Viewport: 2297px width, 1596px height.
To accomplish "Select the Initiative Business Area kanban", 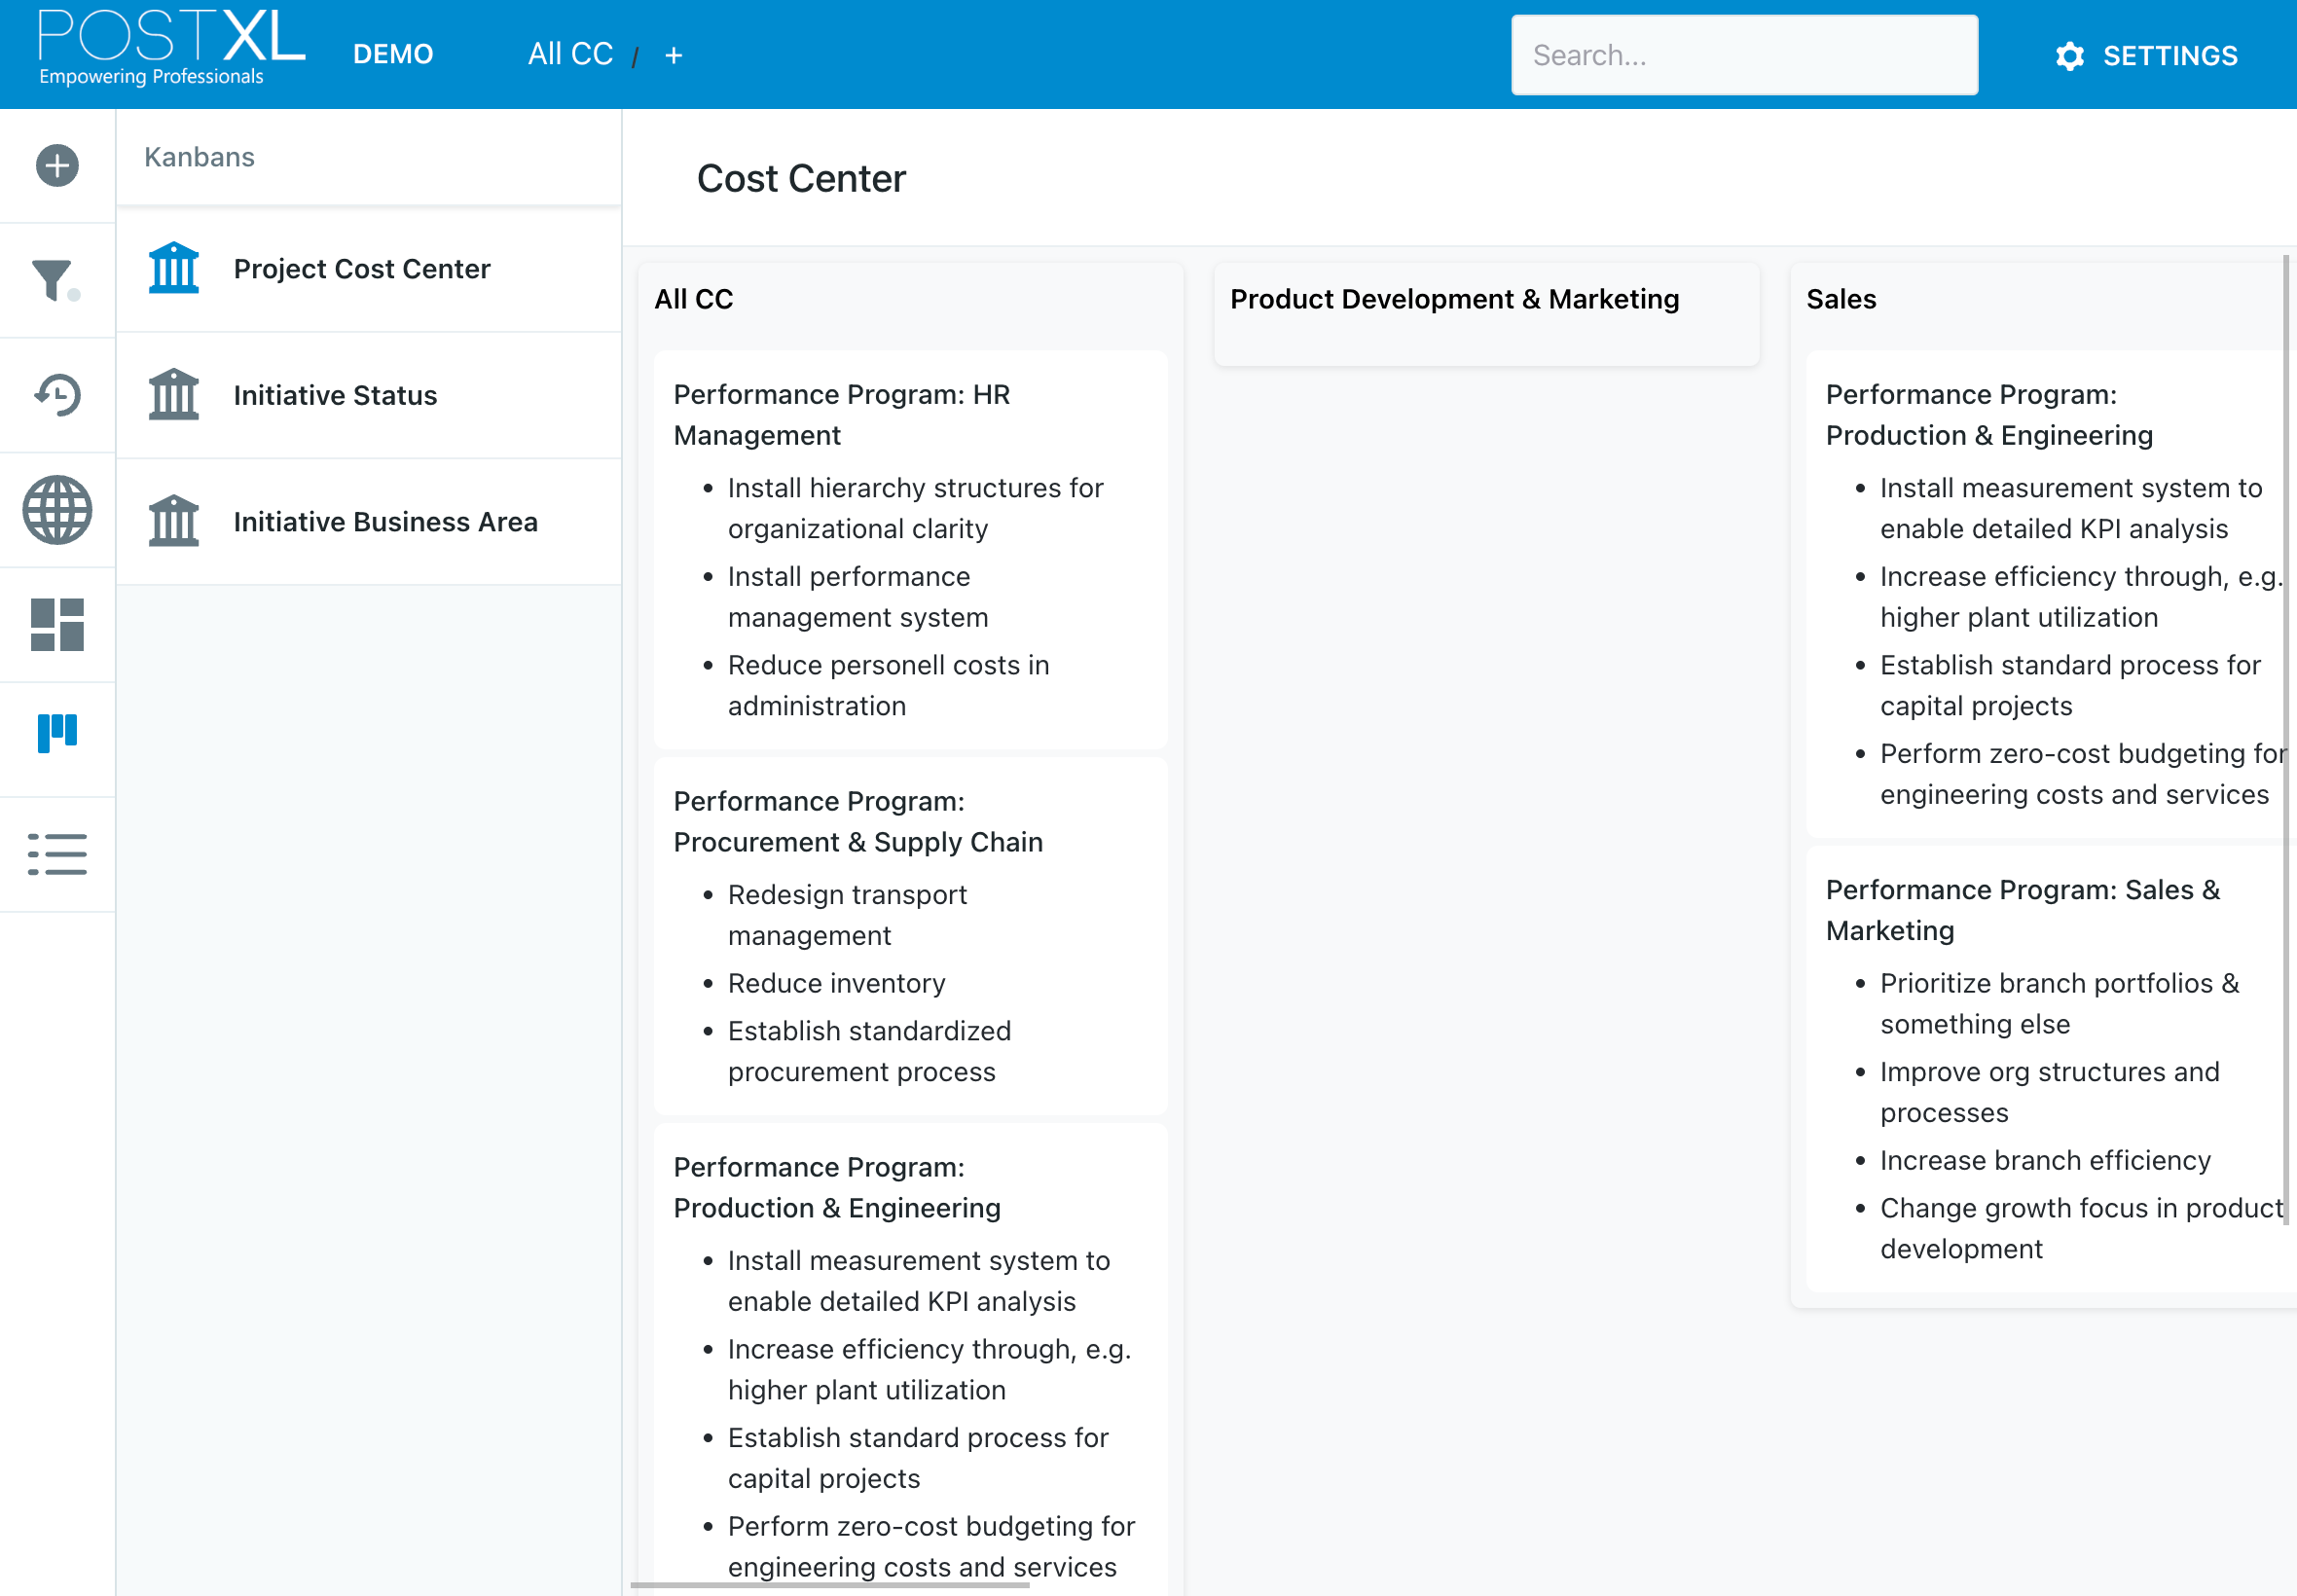I will pos(369,522).
